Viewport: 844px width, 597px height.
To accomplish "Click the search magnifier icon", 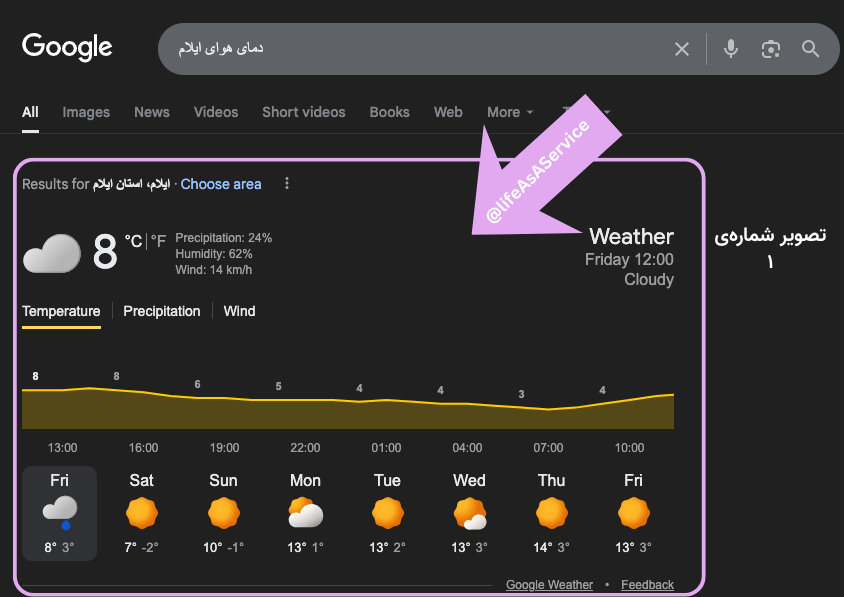I will pos(809,48).
